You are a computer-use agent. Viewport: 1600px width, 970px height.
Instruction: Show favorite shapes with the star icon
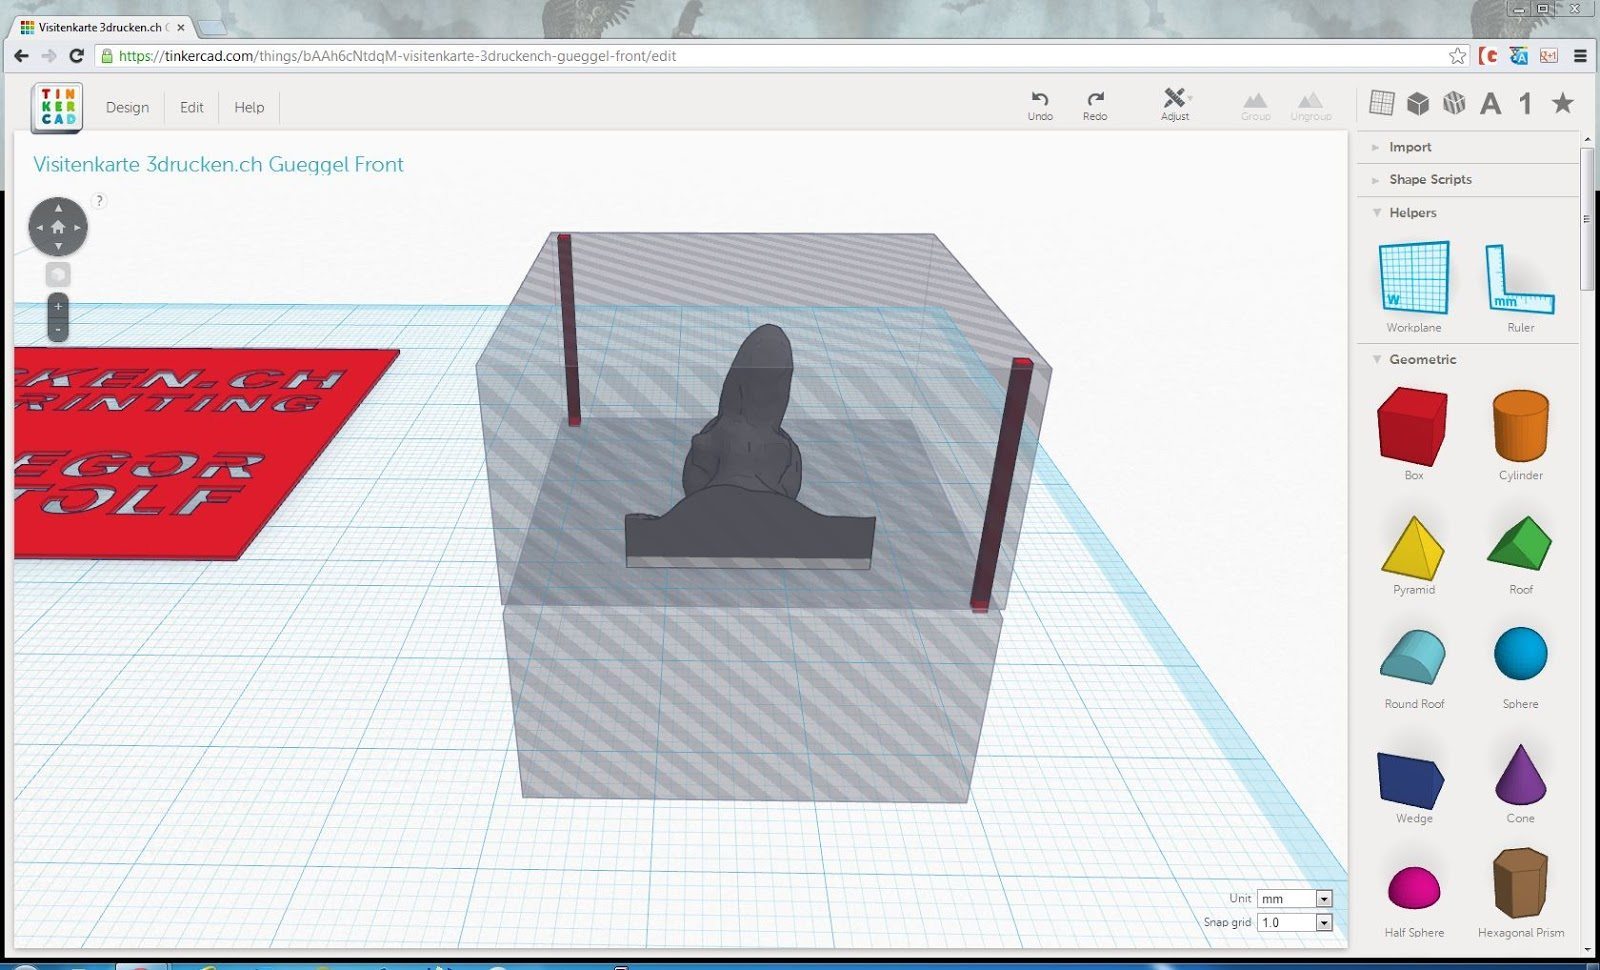1562,103
